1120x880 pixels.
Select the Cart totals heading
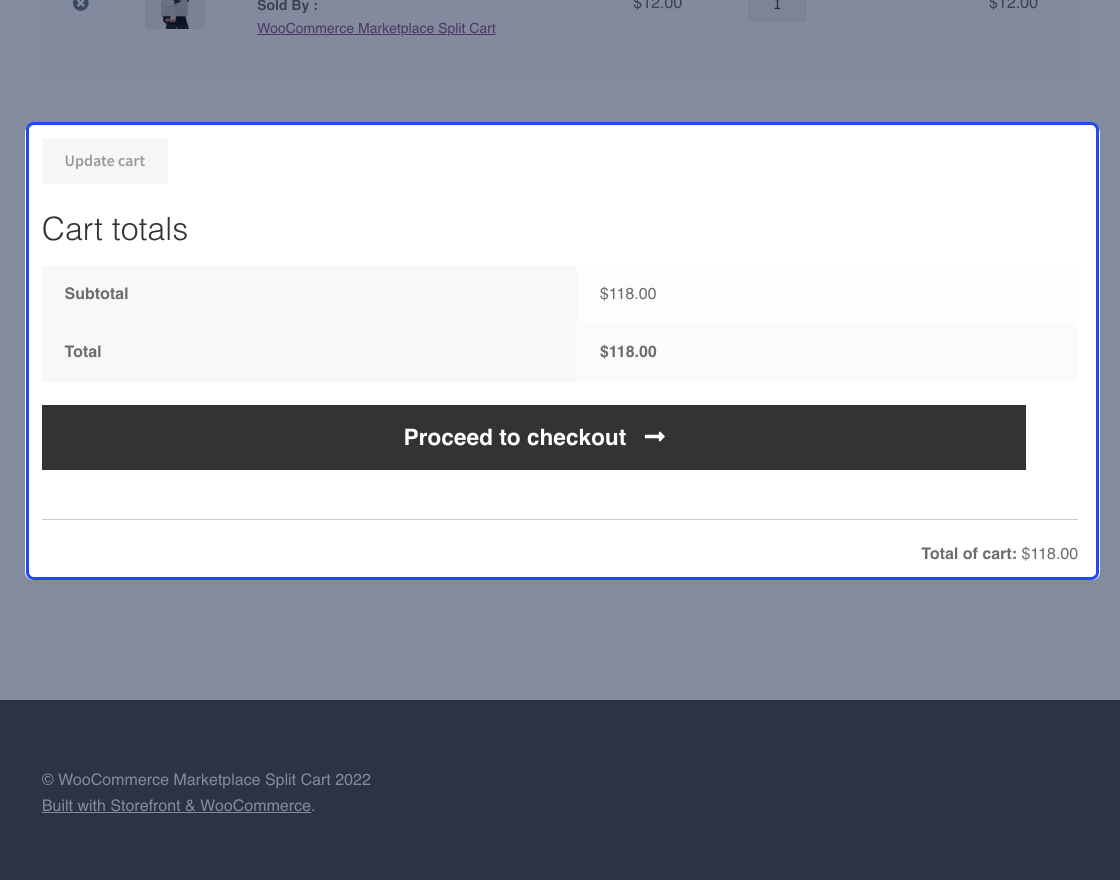[x=114, y=229]
